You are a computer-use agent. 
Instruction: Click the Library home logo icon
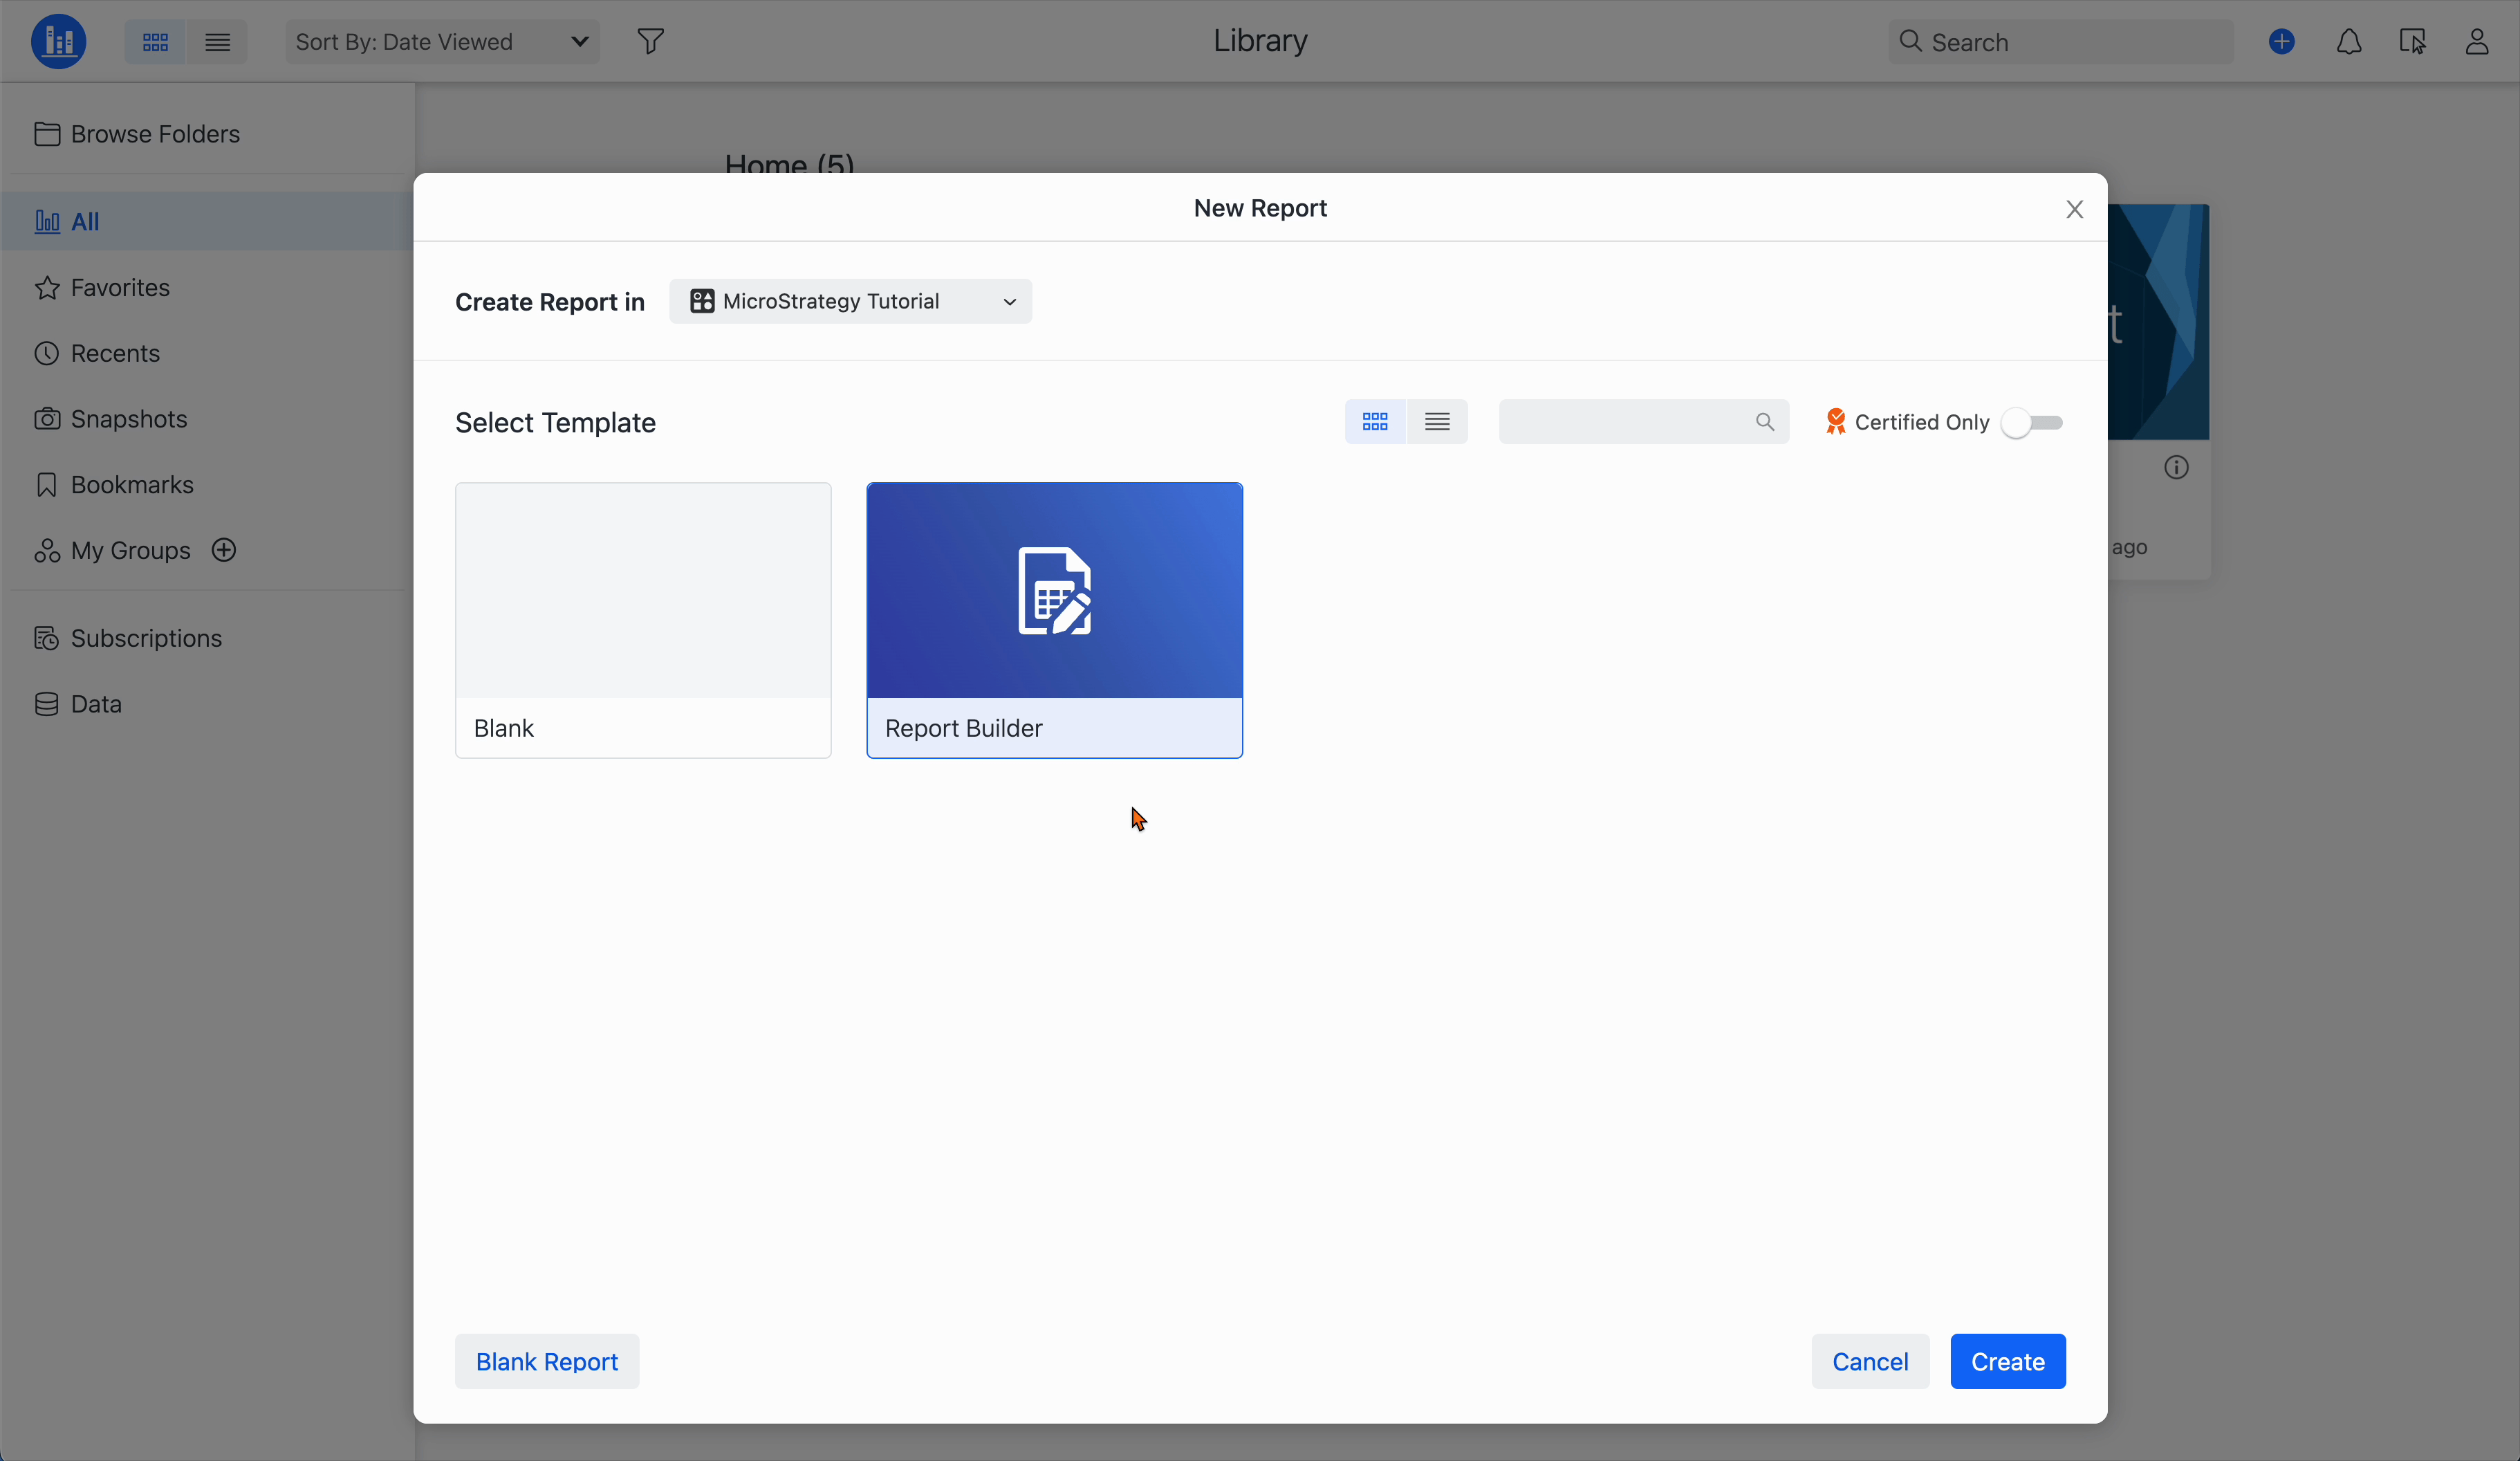click(x=58, y=41)
